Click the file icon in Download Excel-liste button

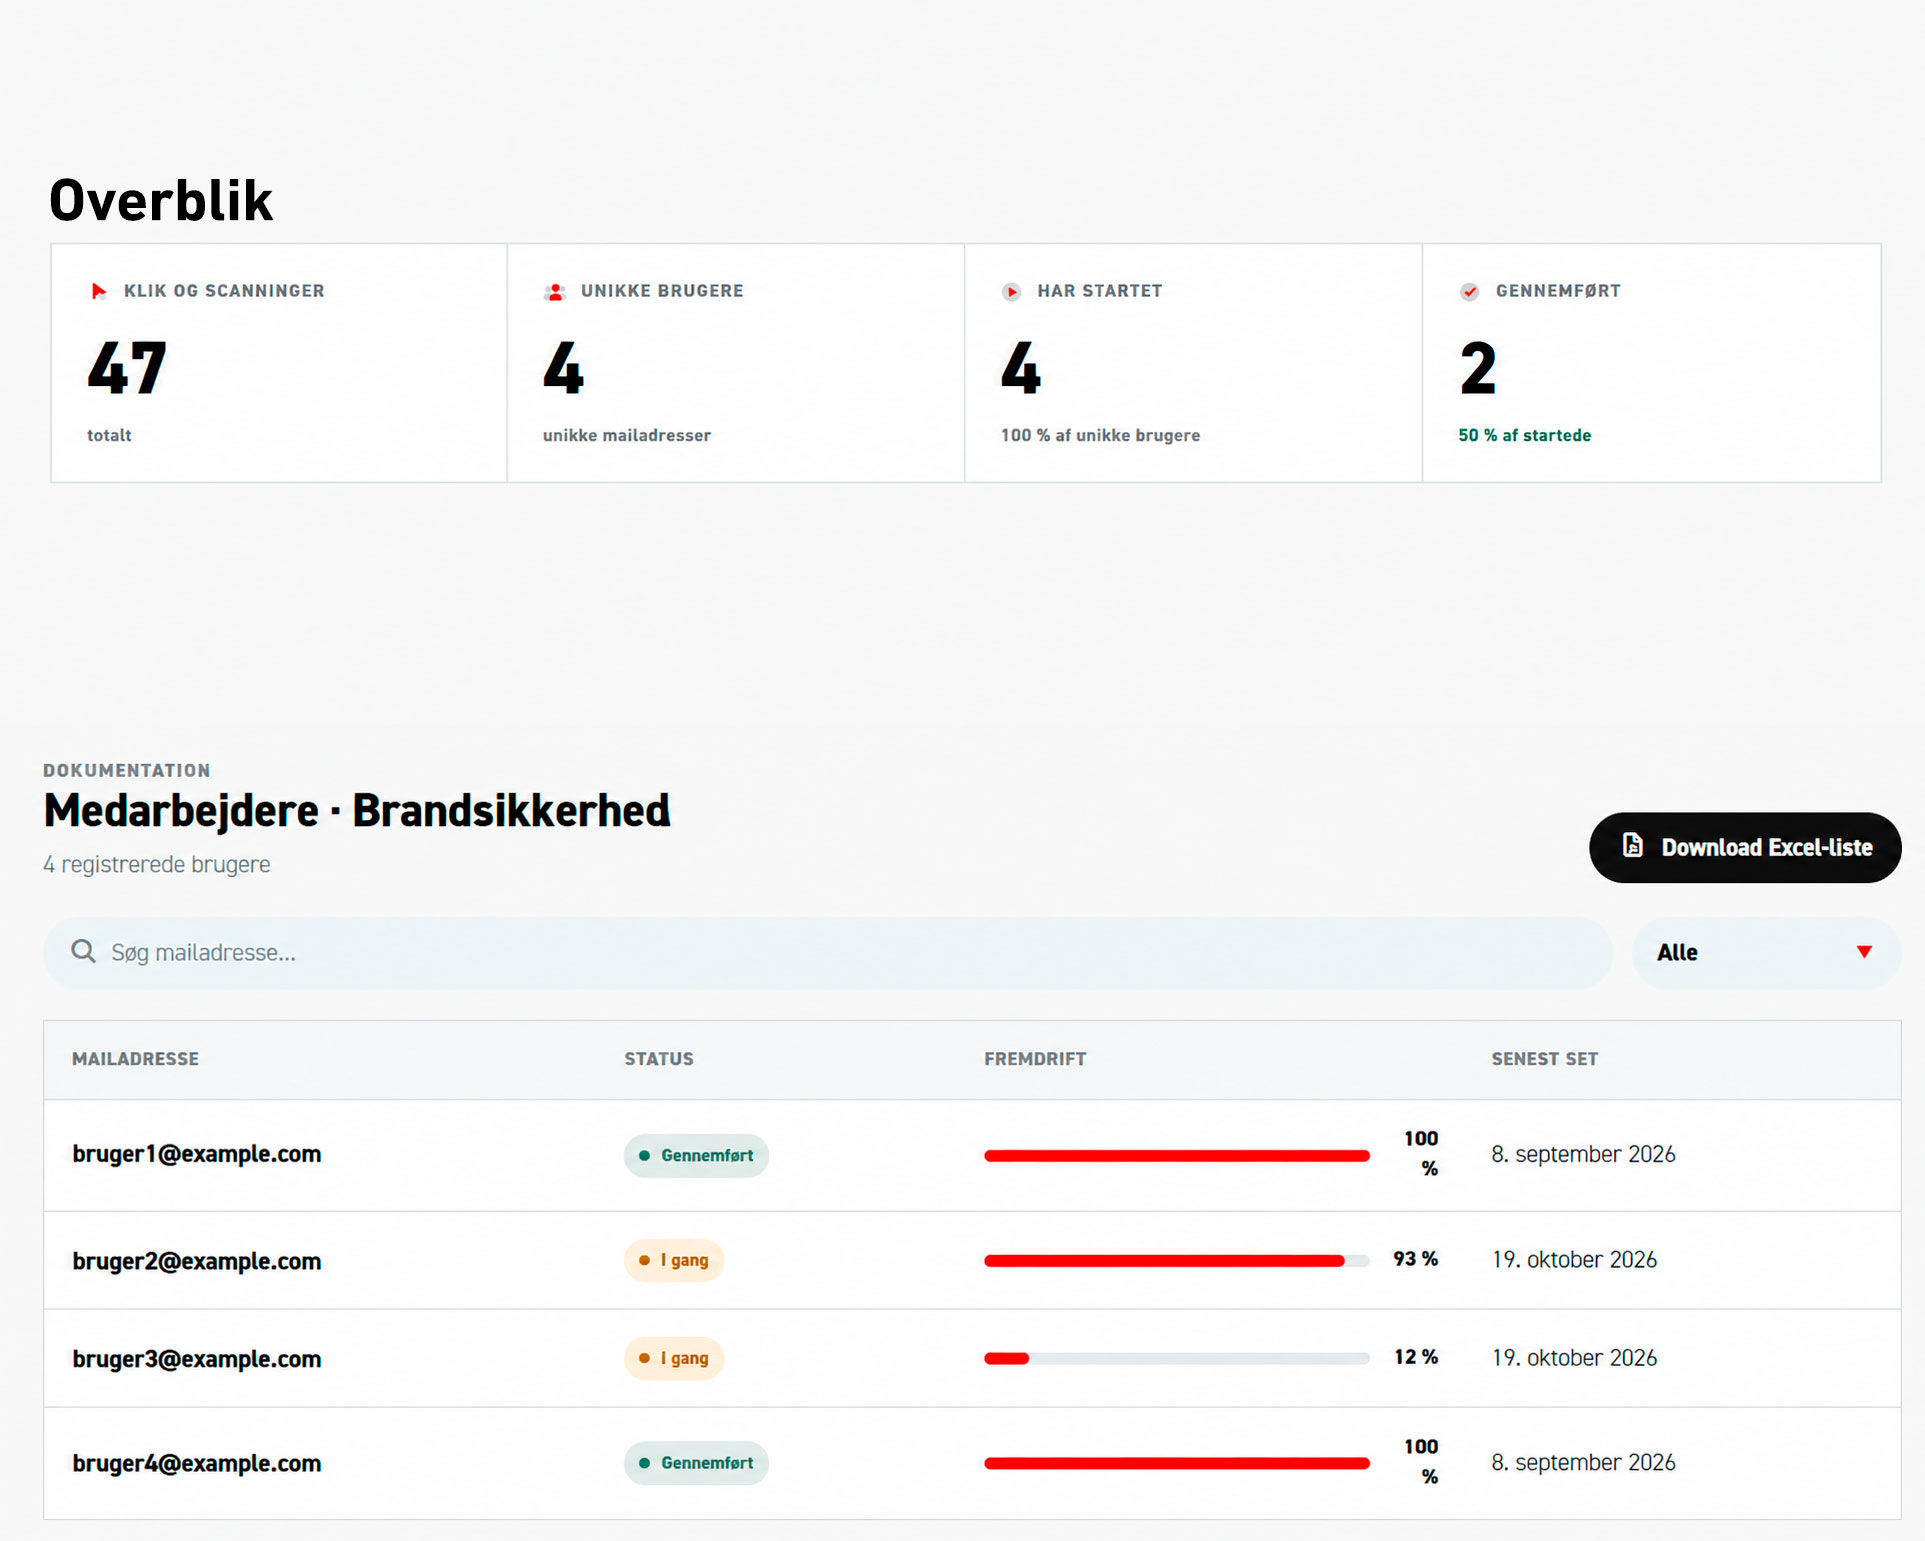[1632, 846]
